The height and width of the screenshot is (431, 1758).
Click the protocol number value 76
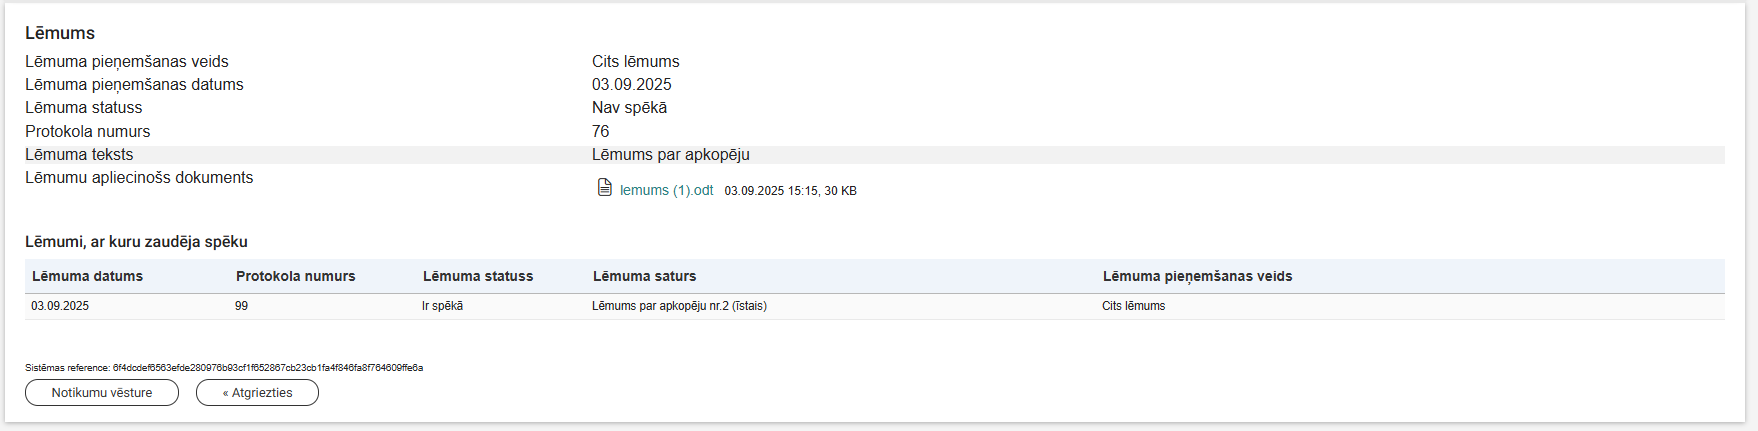pyautogui.click(x=600, y=132)
